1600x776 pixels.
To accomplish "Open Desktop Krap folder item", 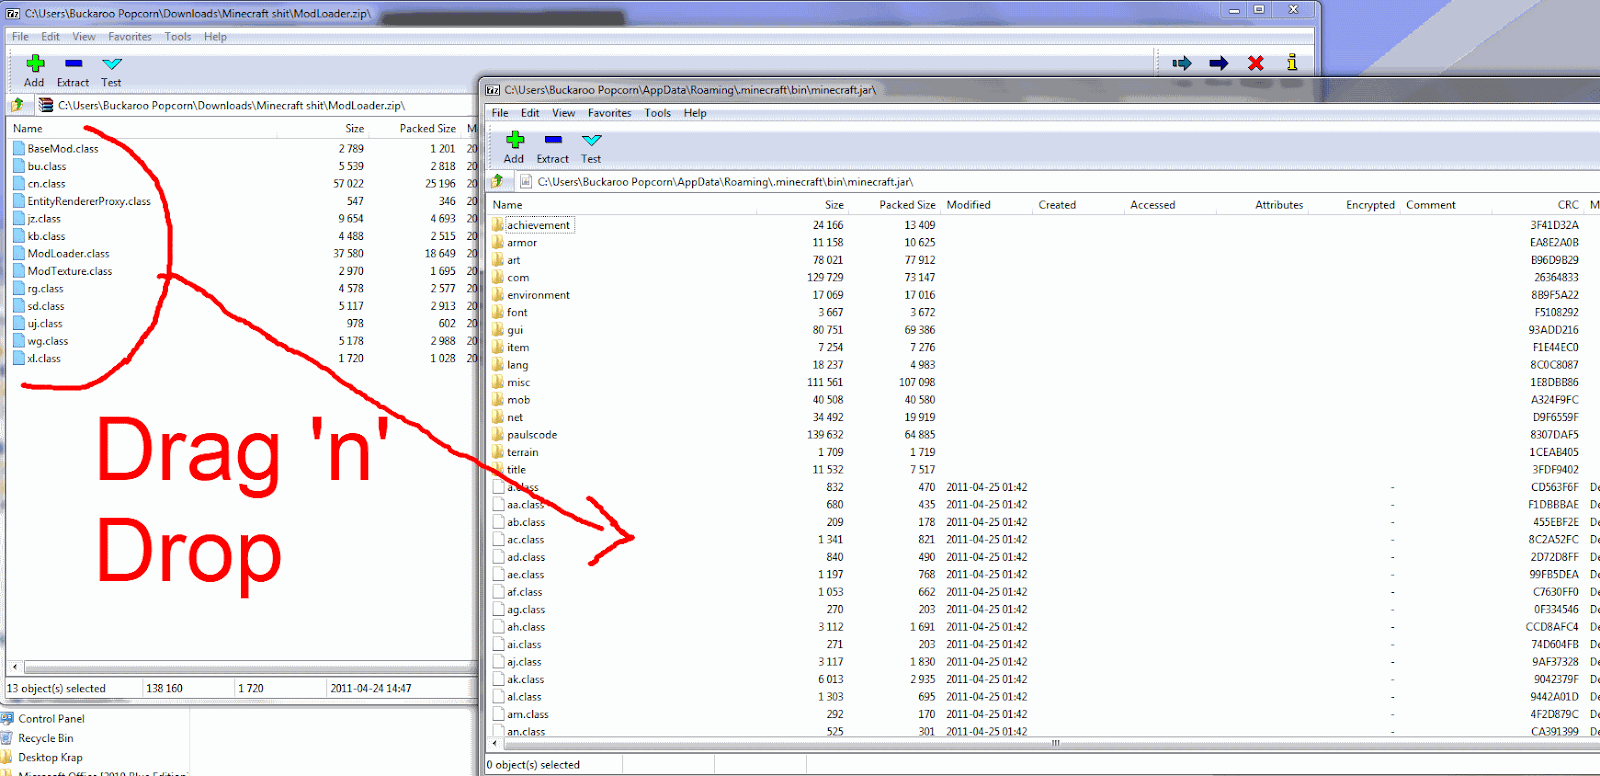I will coord(50,757).
